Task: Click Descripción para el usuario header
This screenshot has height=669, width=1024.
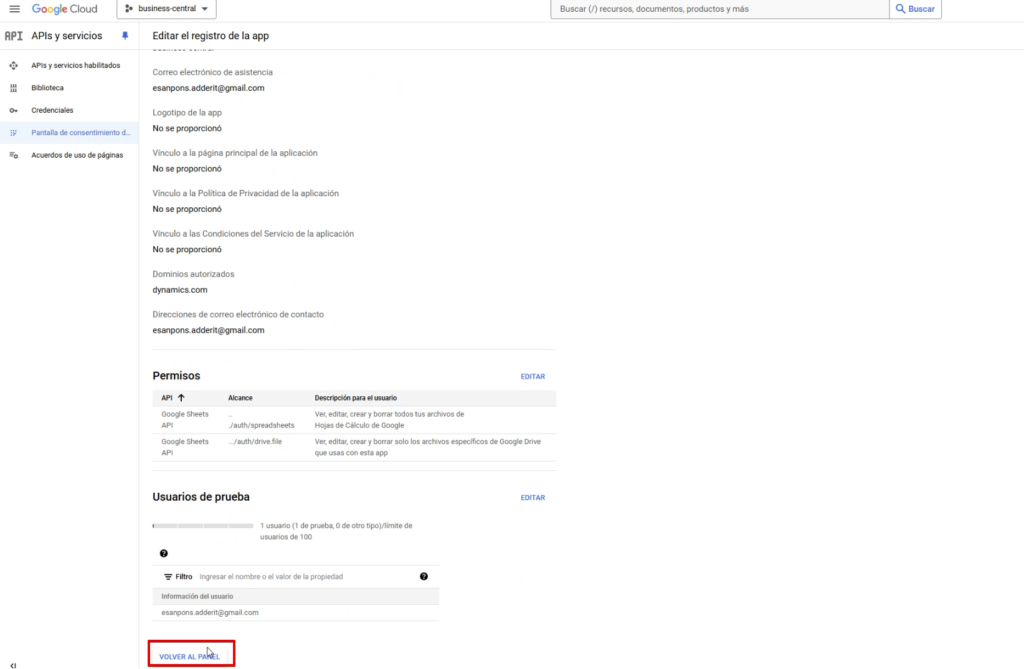Action: [356, 398]
